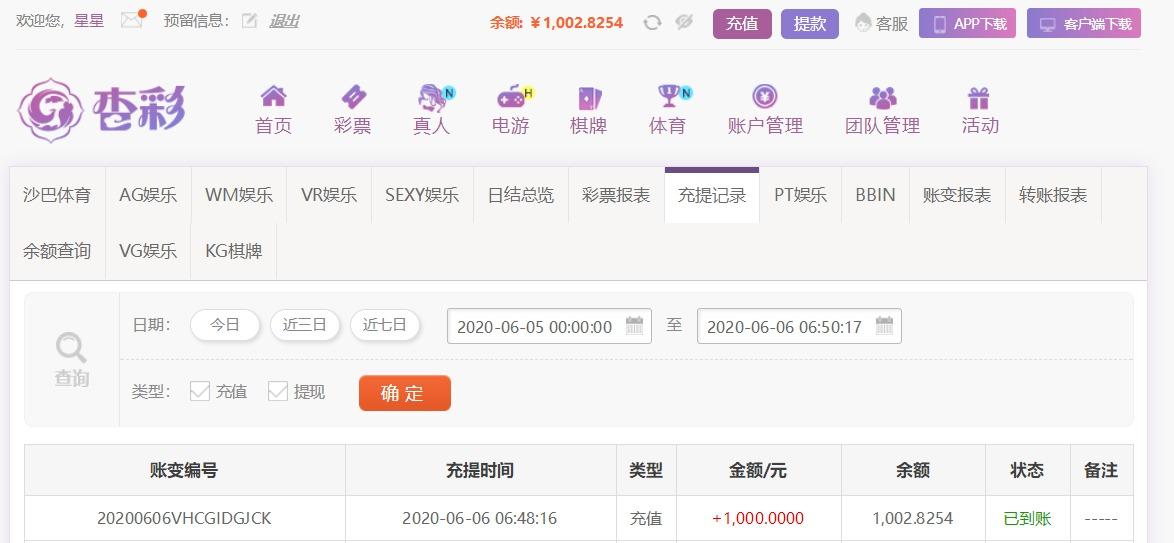
Task: Switch to the BBIN tab
Action: (875, 195)
